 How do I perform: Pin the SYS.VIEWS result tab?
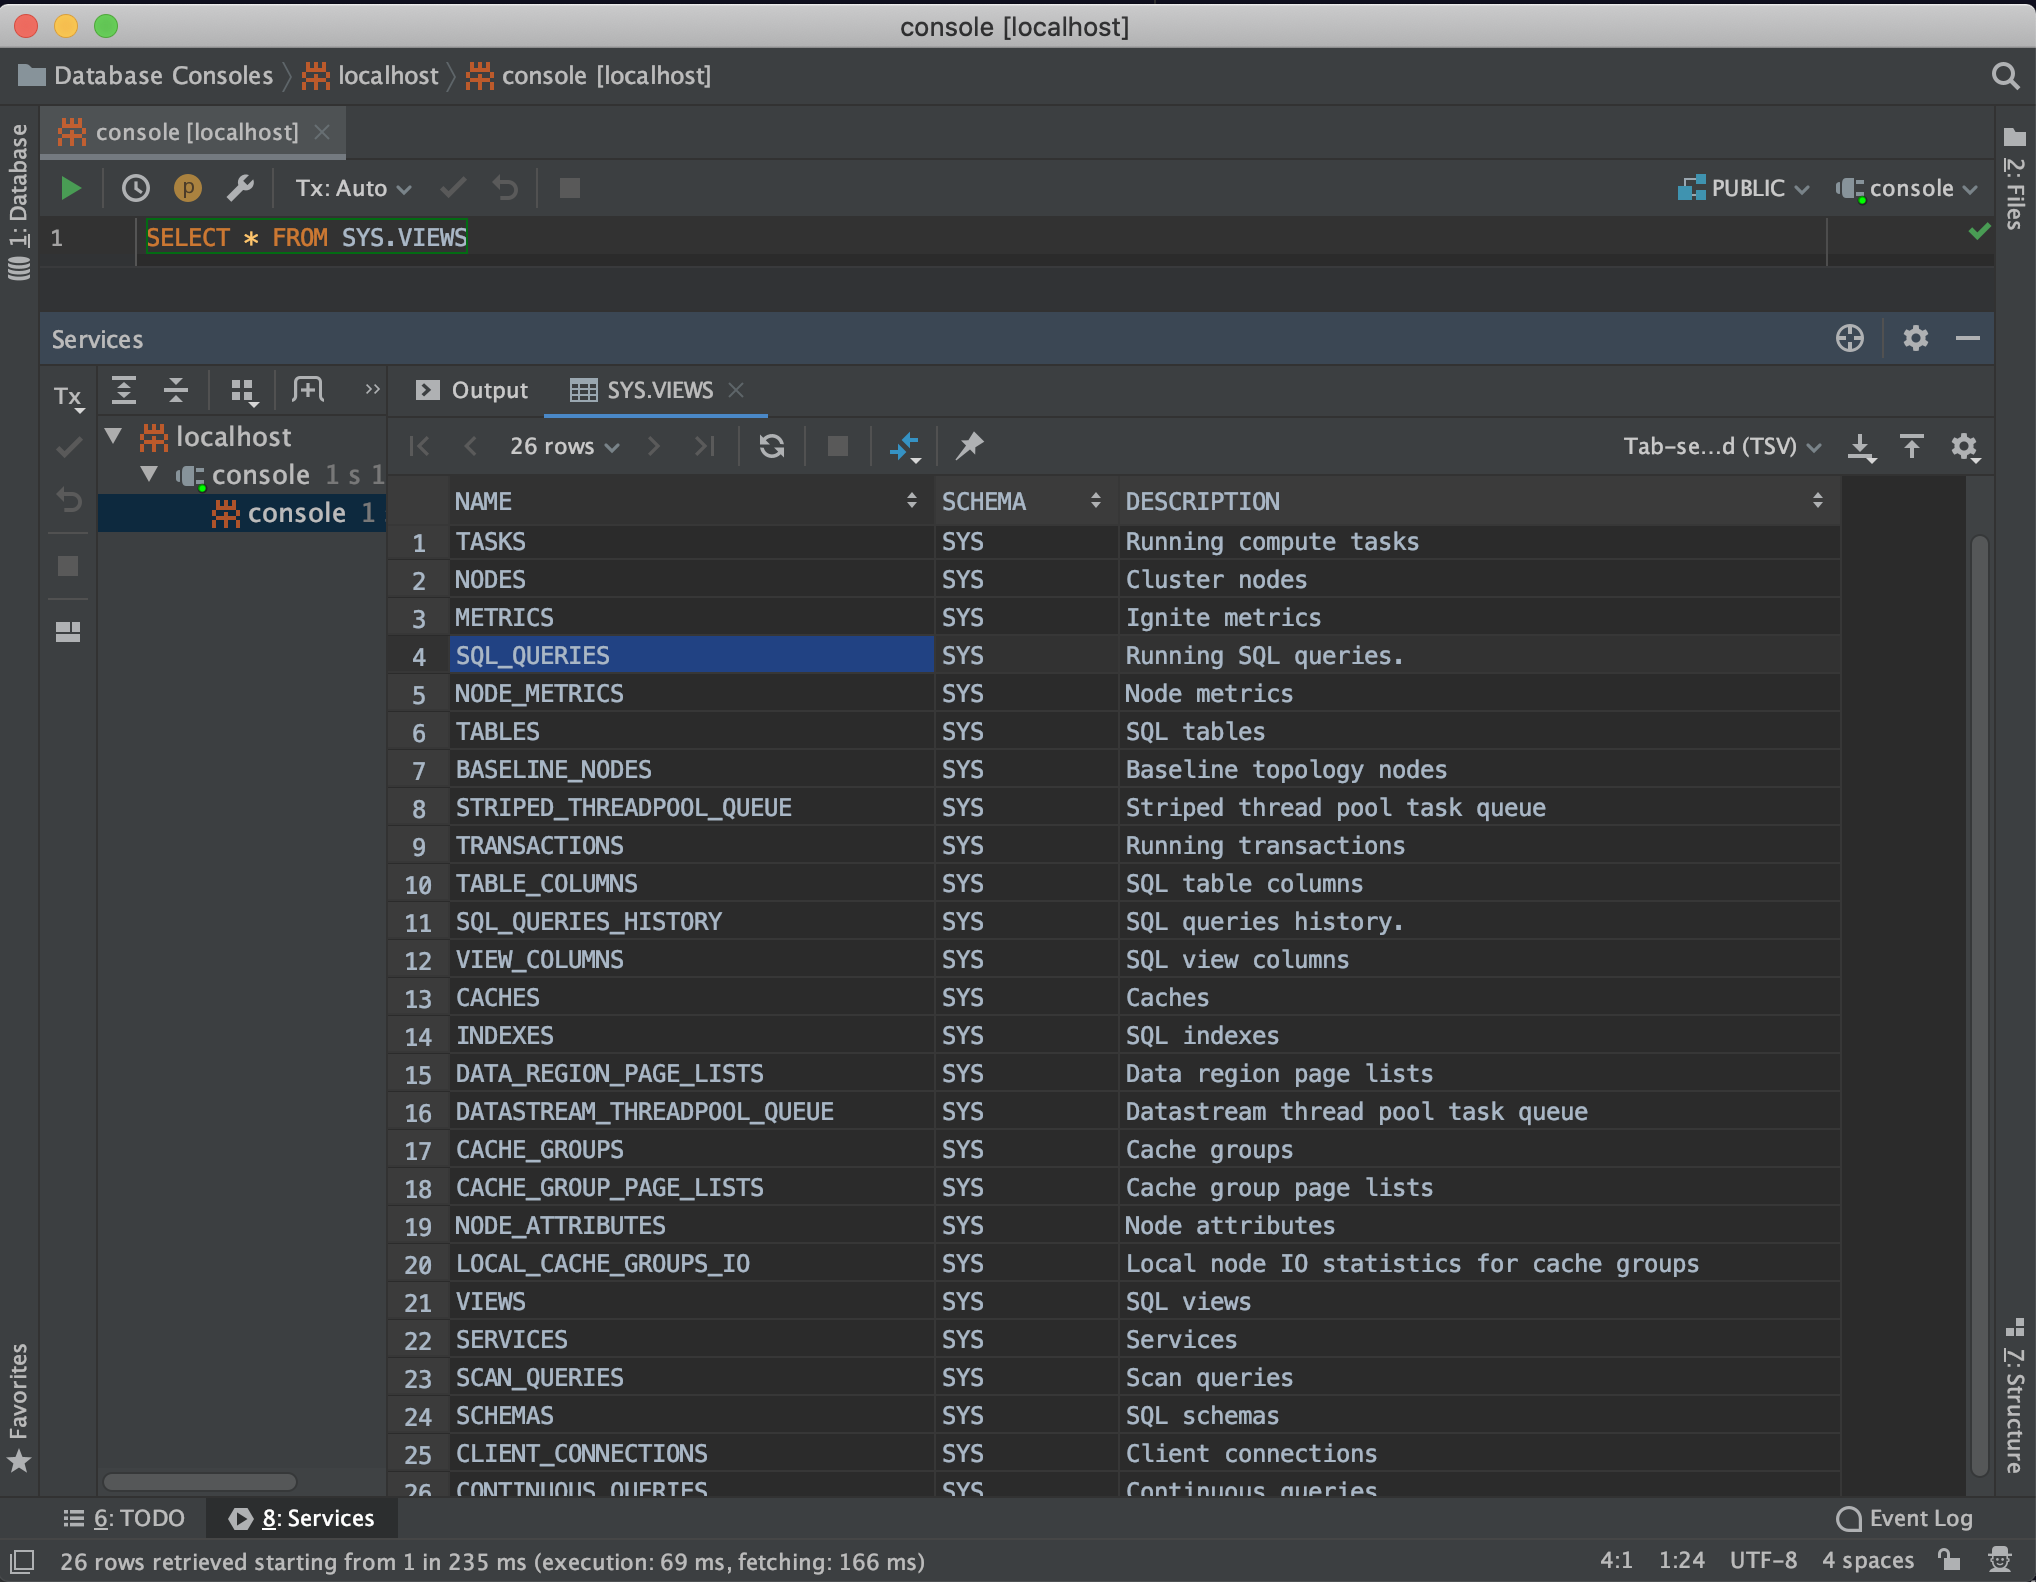969,446
